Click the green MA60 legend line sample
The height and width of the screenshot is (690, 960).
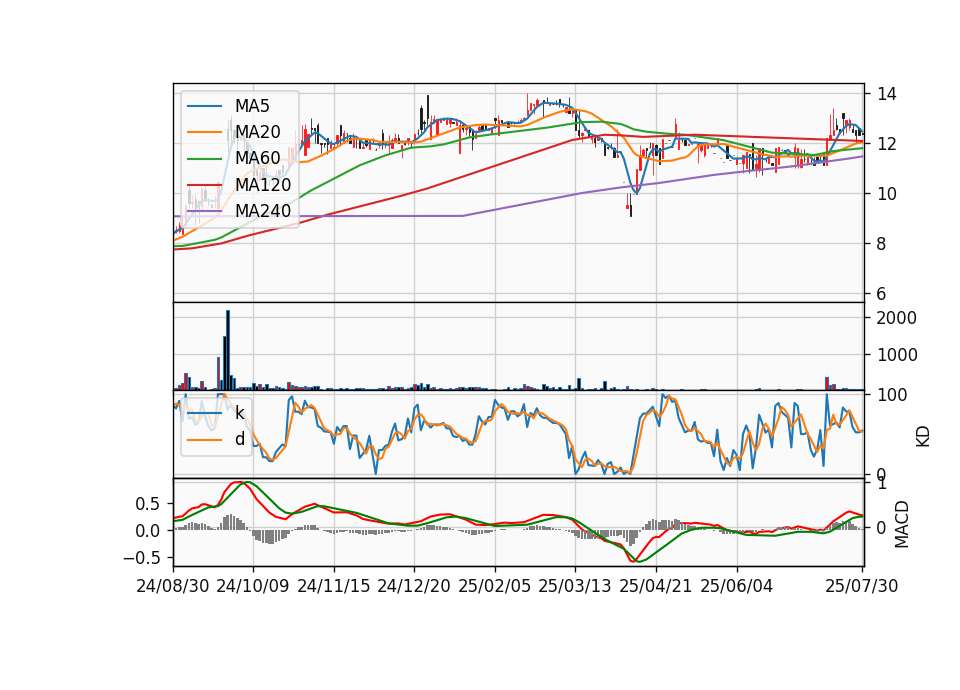pyautogui.click(x=204, y=159)
